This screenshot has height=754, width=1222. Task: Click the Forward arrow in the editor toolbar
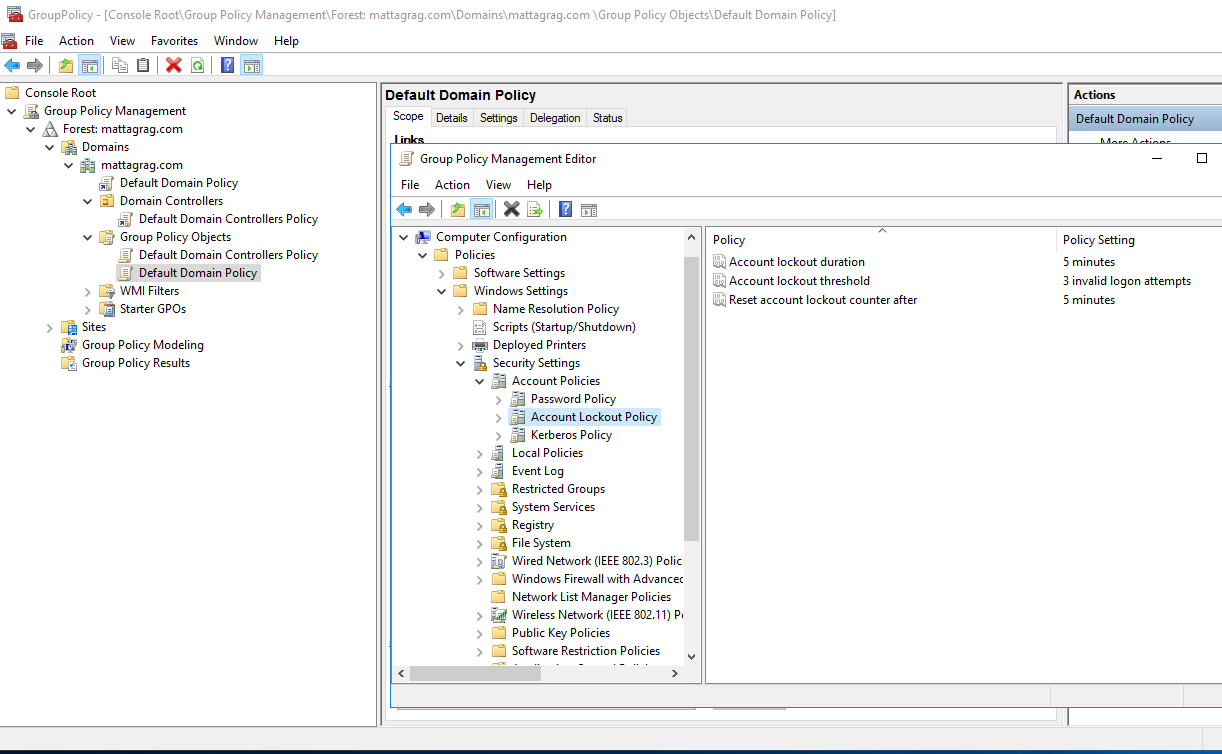428,209
